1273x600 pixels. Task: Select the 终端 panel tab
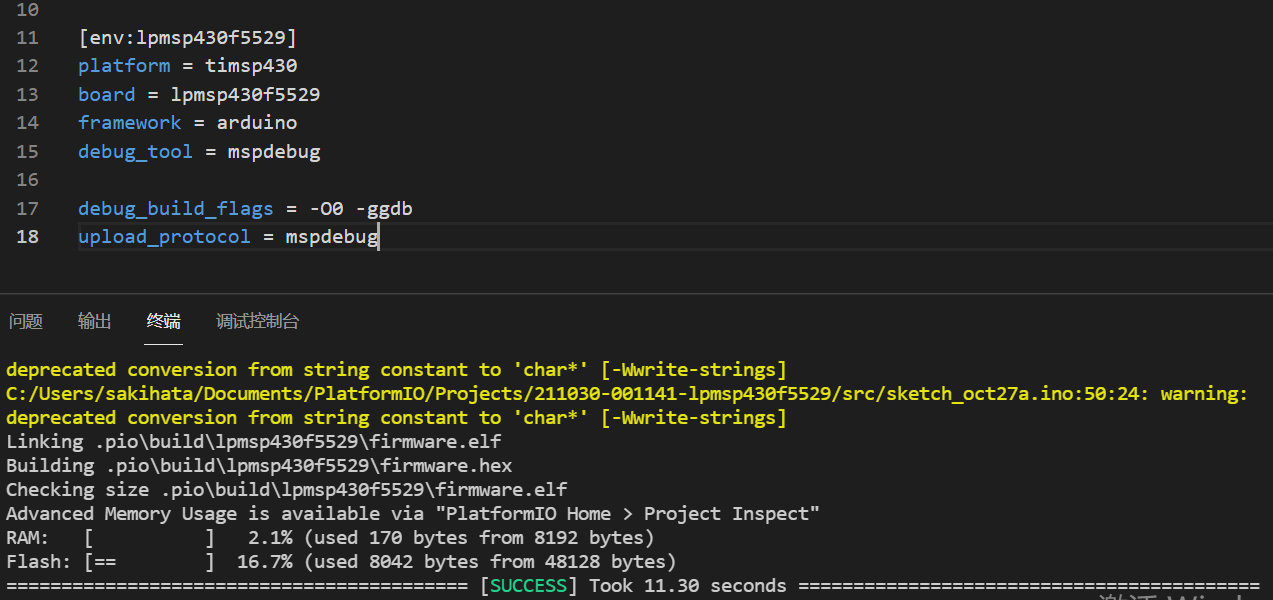tap(164, 322)
